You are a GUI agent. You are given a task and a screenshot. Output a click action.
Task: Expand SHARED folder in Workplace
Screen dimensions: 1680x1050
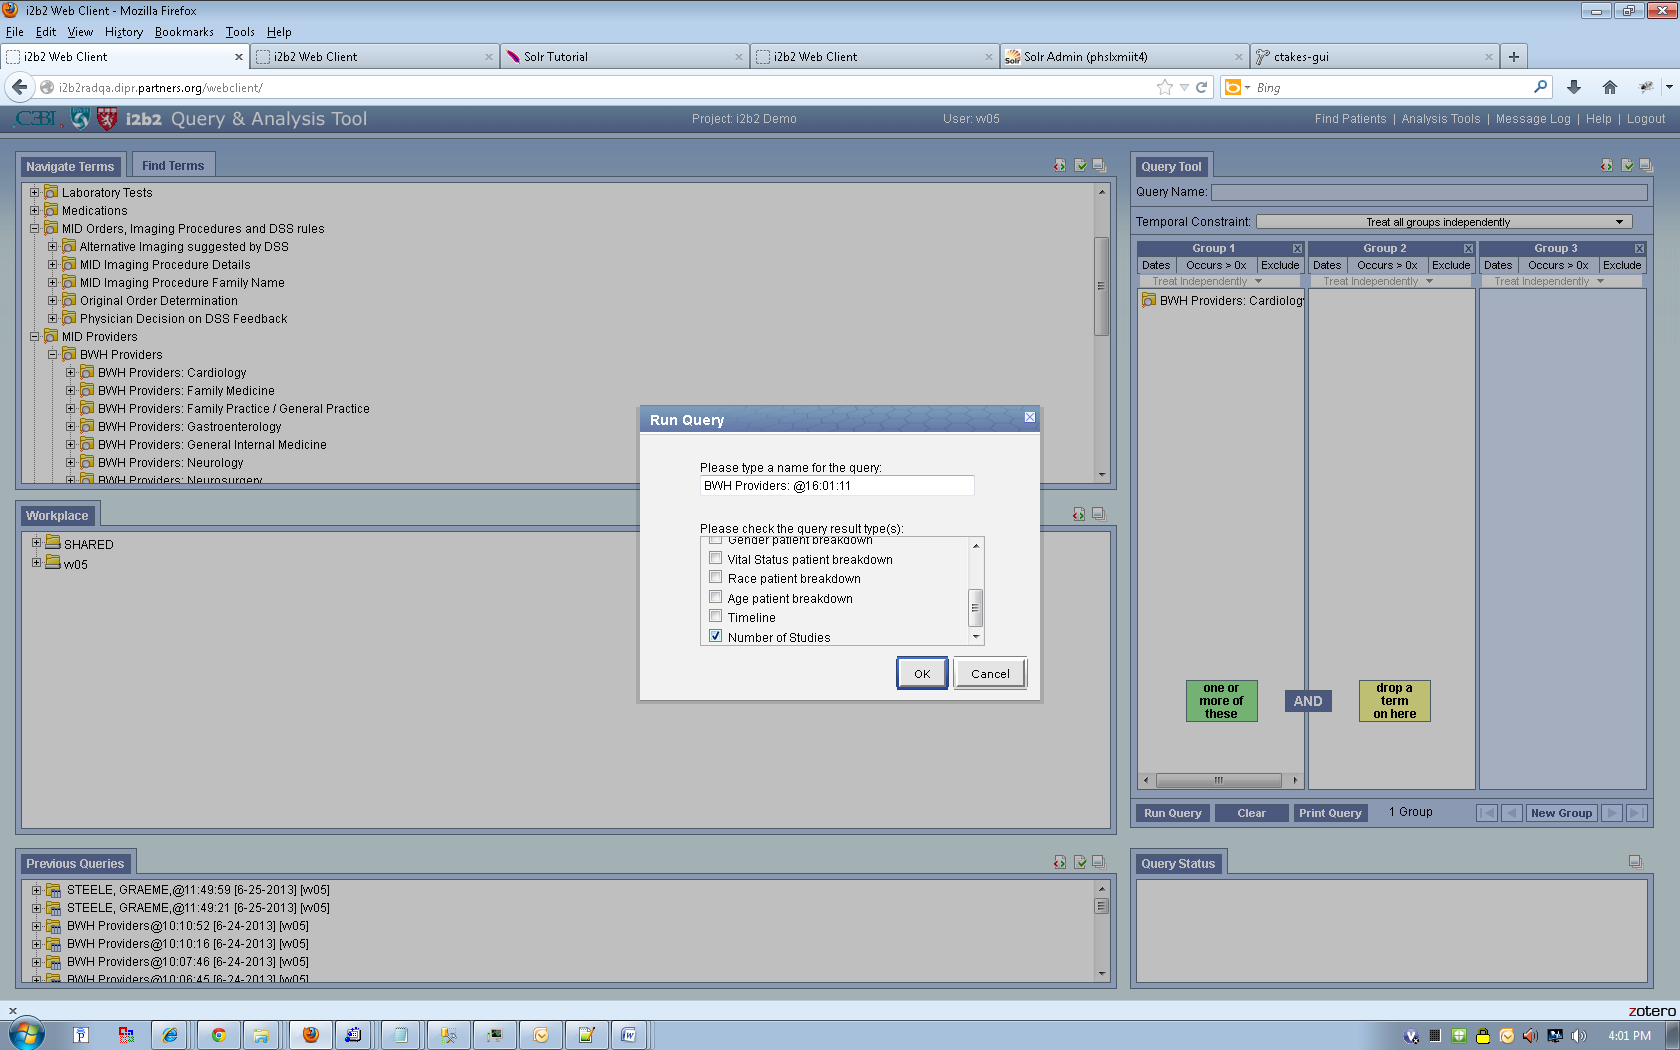(x=36, y=543)
